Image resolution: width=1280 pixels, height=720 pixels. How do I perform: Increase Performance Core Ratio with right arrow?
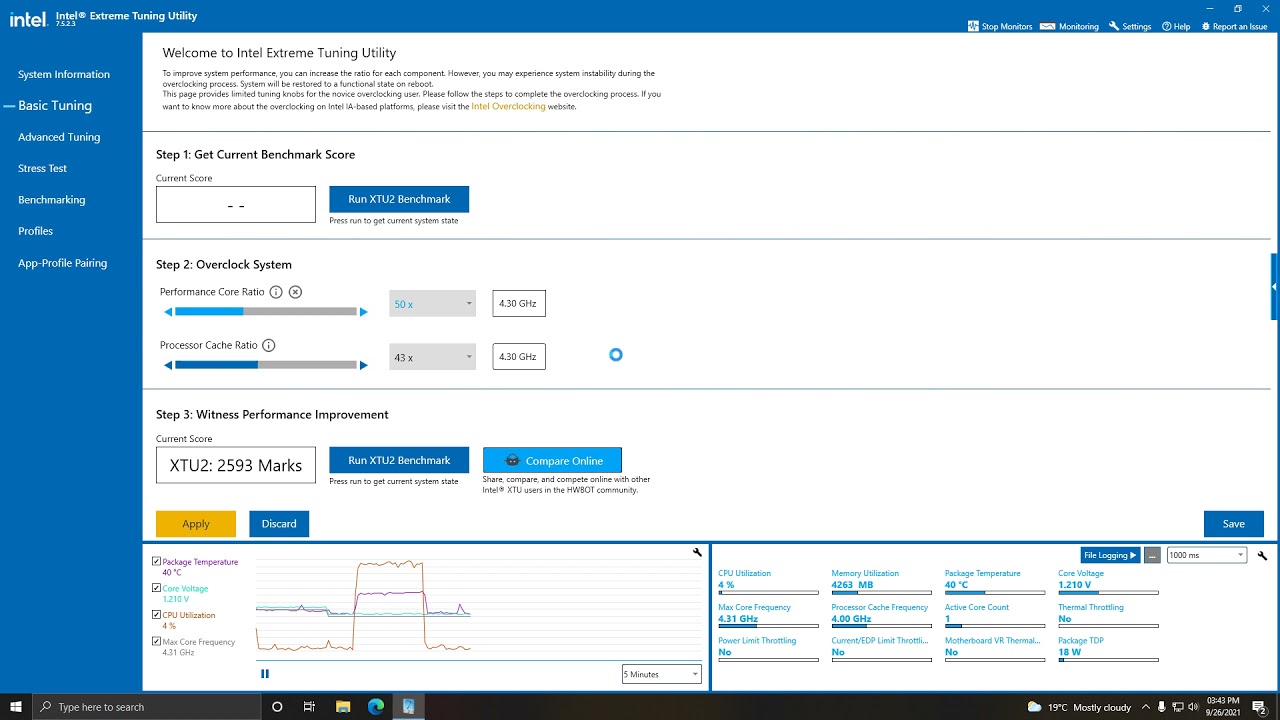[x=363, y=312]
